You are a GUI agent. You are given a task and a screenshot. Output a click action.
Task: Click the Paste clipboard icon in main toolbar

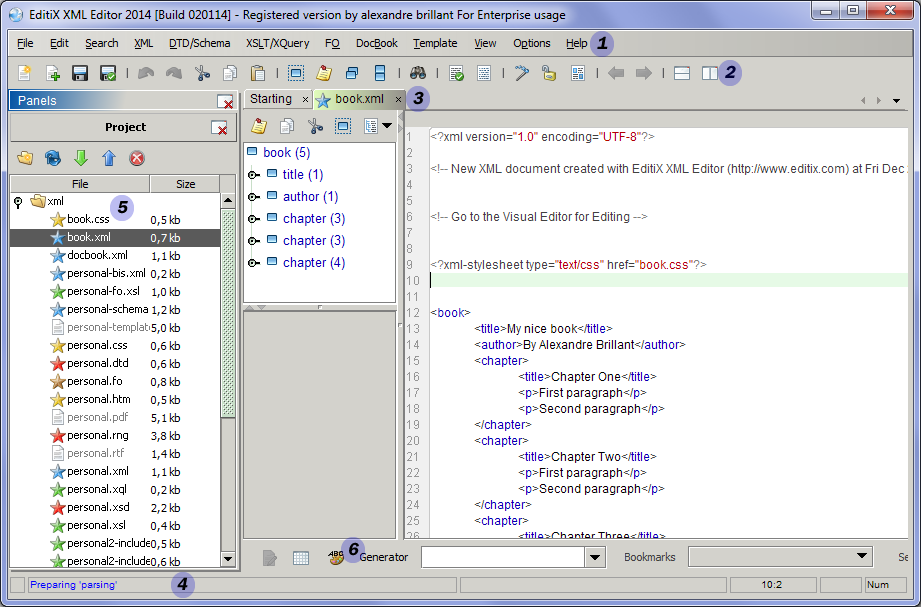[257, 73]
